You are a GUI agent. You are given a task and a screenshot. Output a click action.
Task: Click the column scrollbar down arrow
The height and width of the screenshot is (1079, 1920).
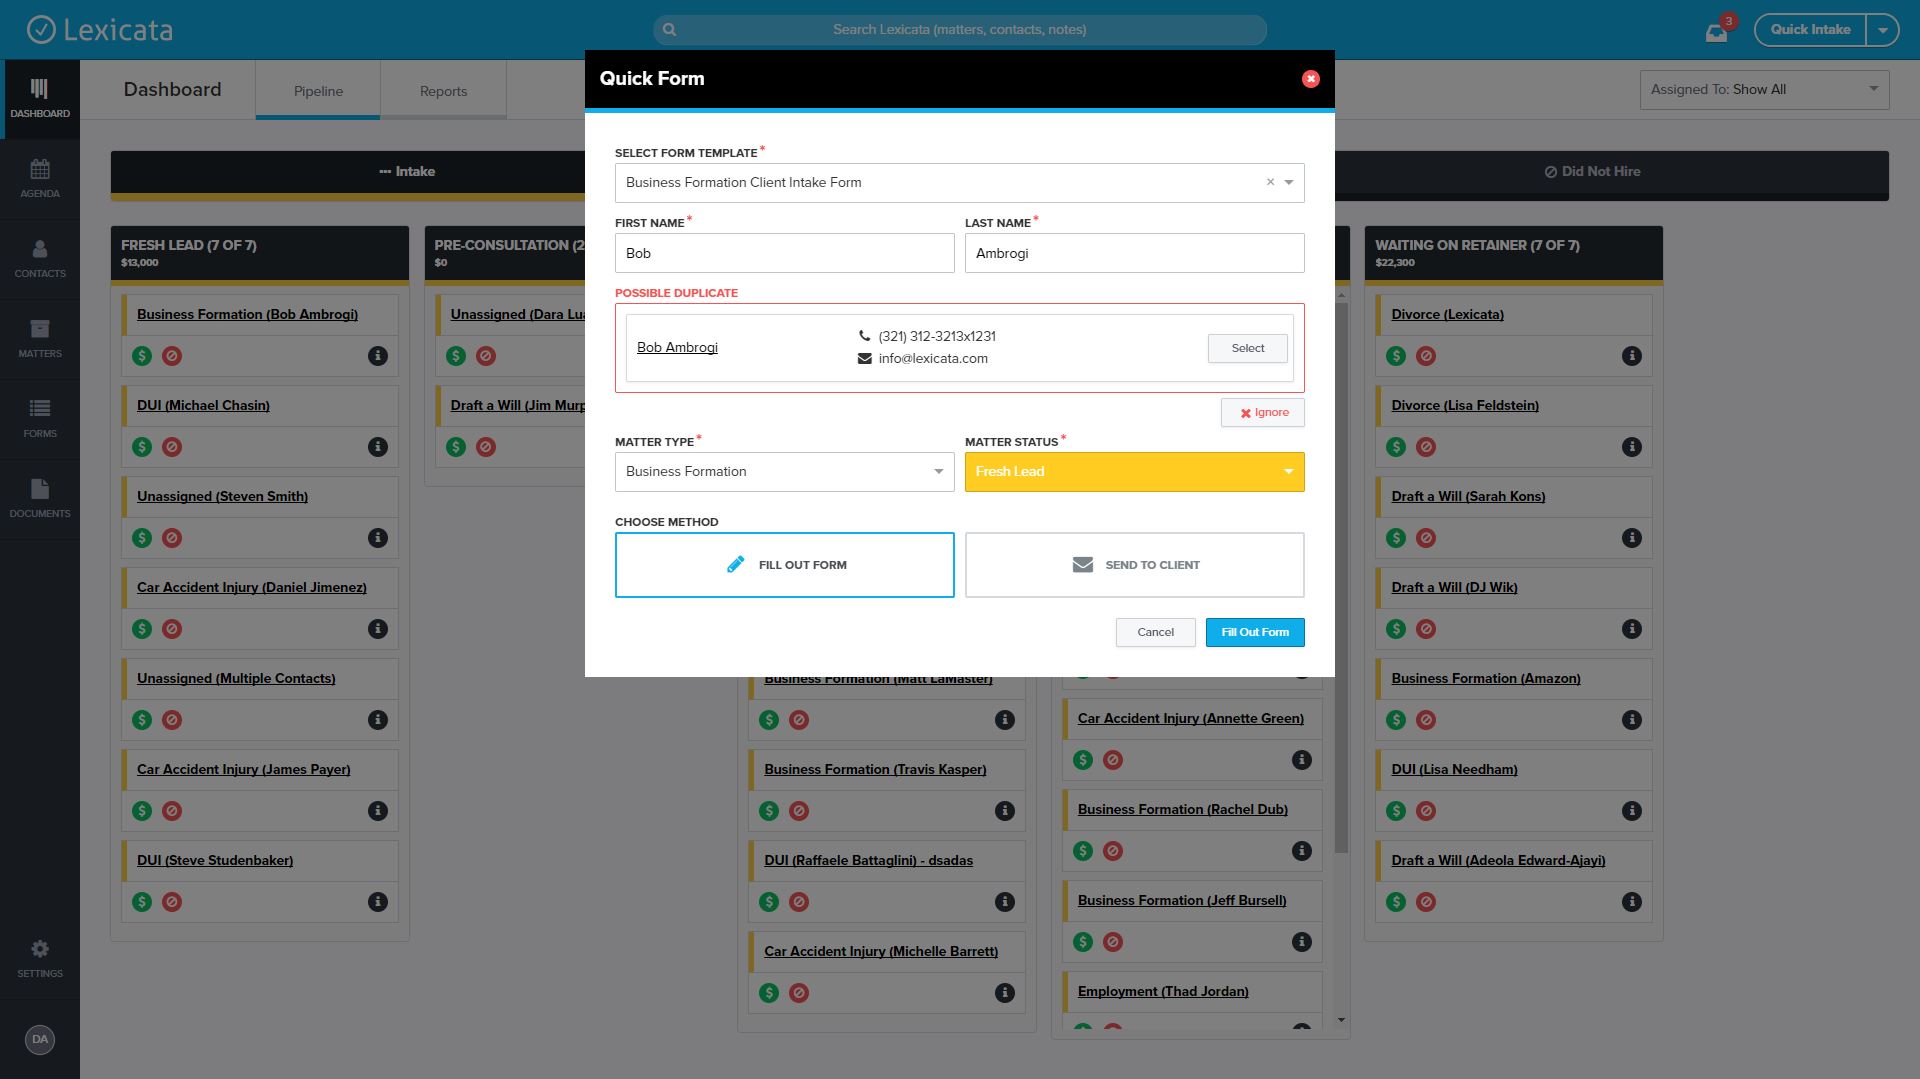point(1341,1020)
